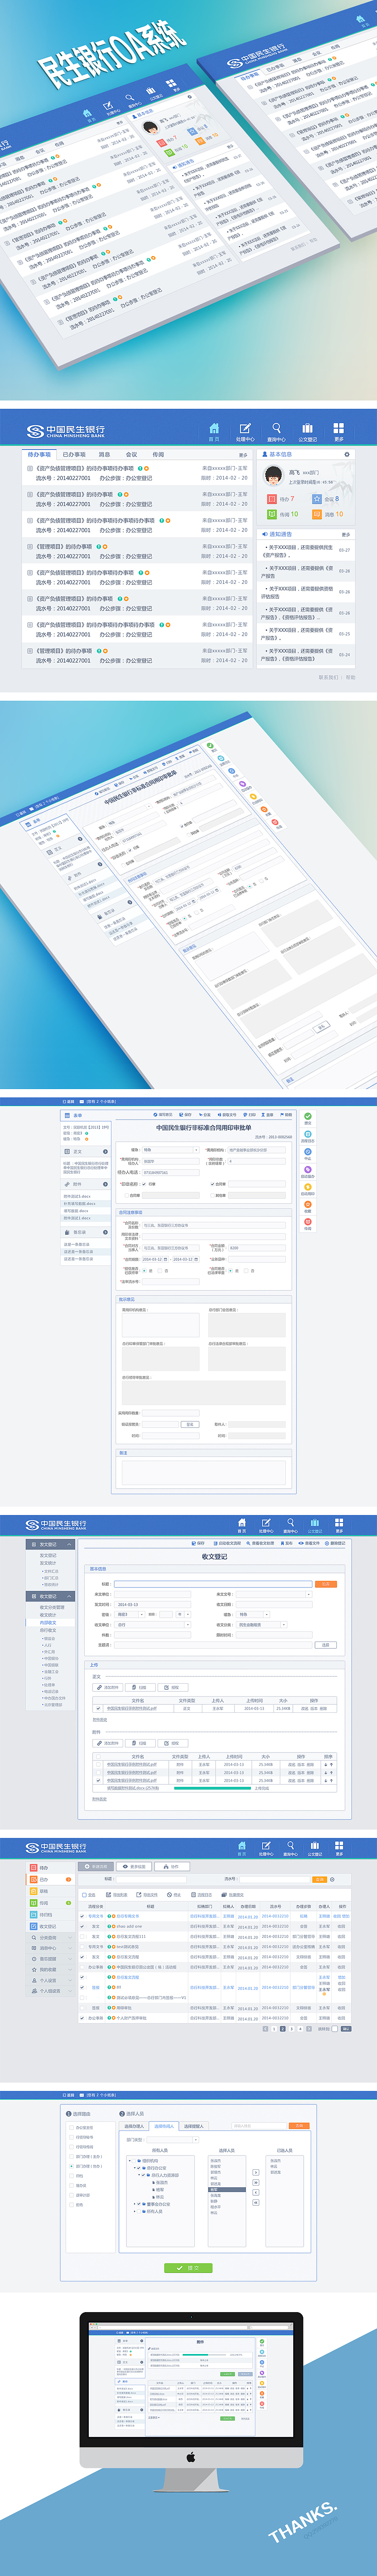Image resolution: width=377 pixels, height=2576 pixels.
Task: Open the 会议 8 counter tile
Action: (325, 498)
